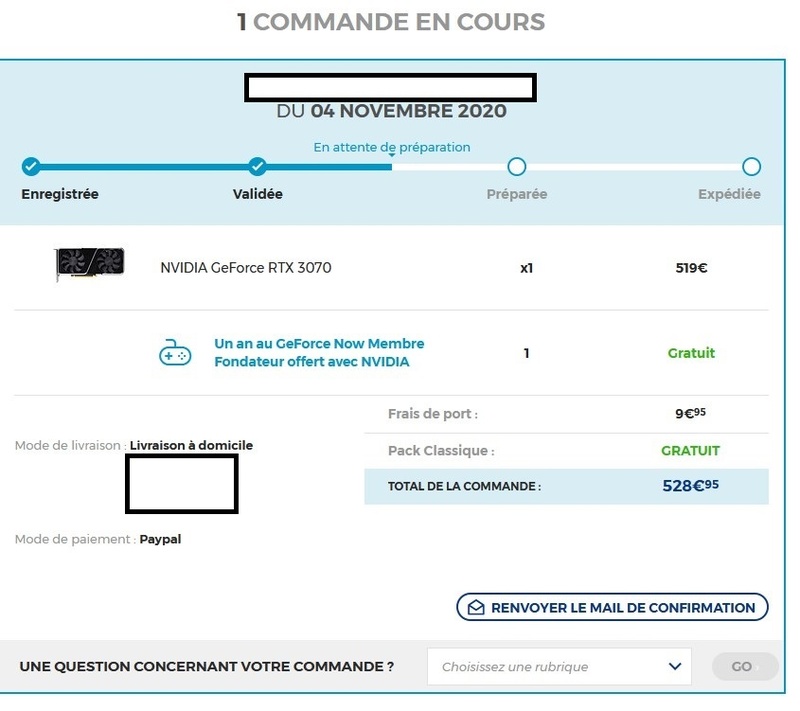Click the En attente de préparation status label
Screen dimensions: 800x711
[392, 147]
